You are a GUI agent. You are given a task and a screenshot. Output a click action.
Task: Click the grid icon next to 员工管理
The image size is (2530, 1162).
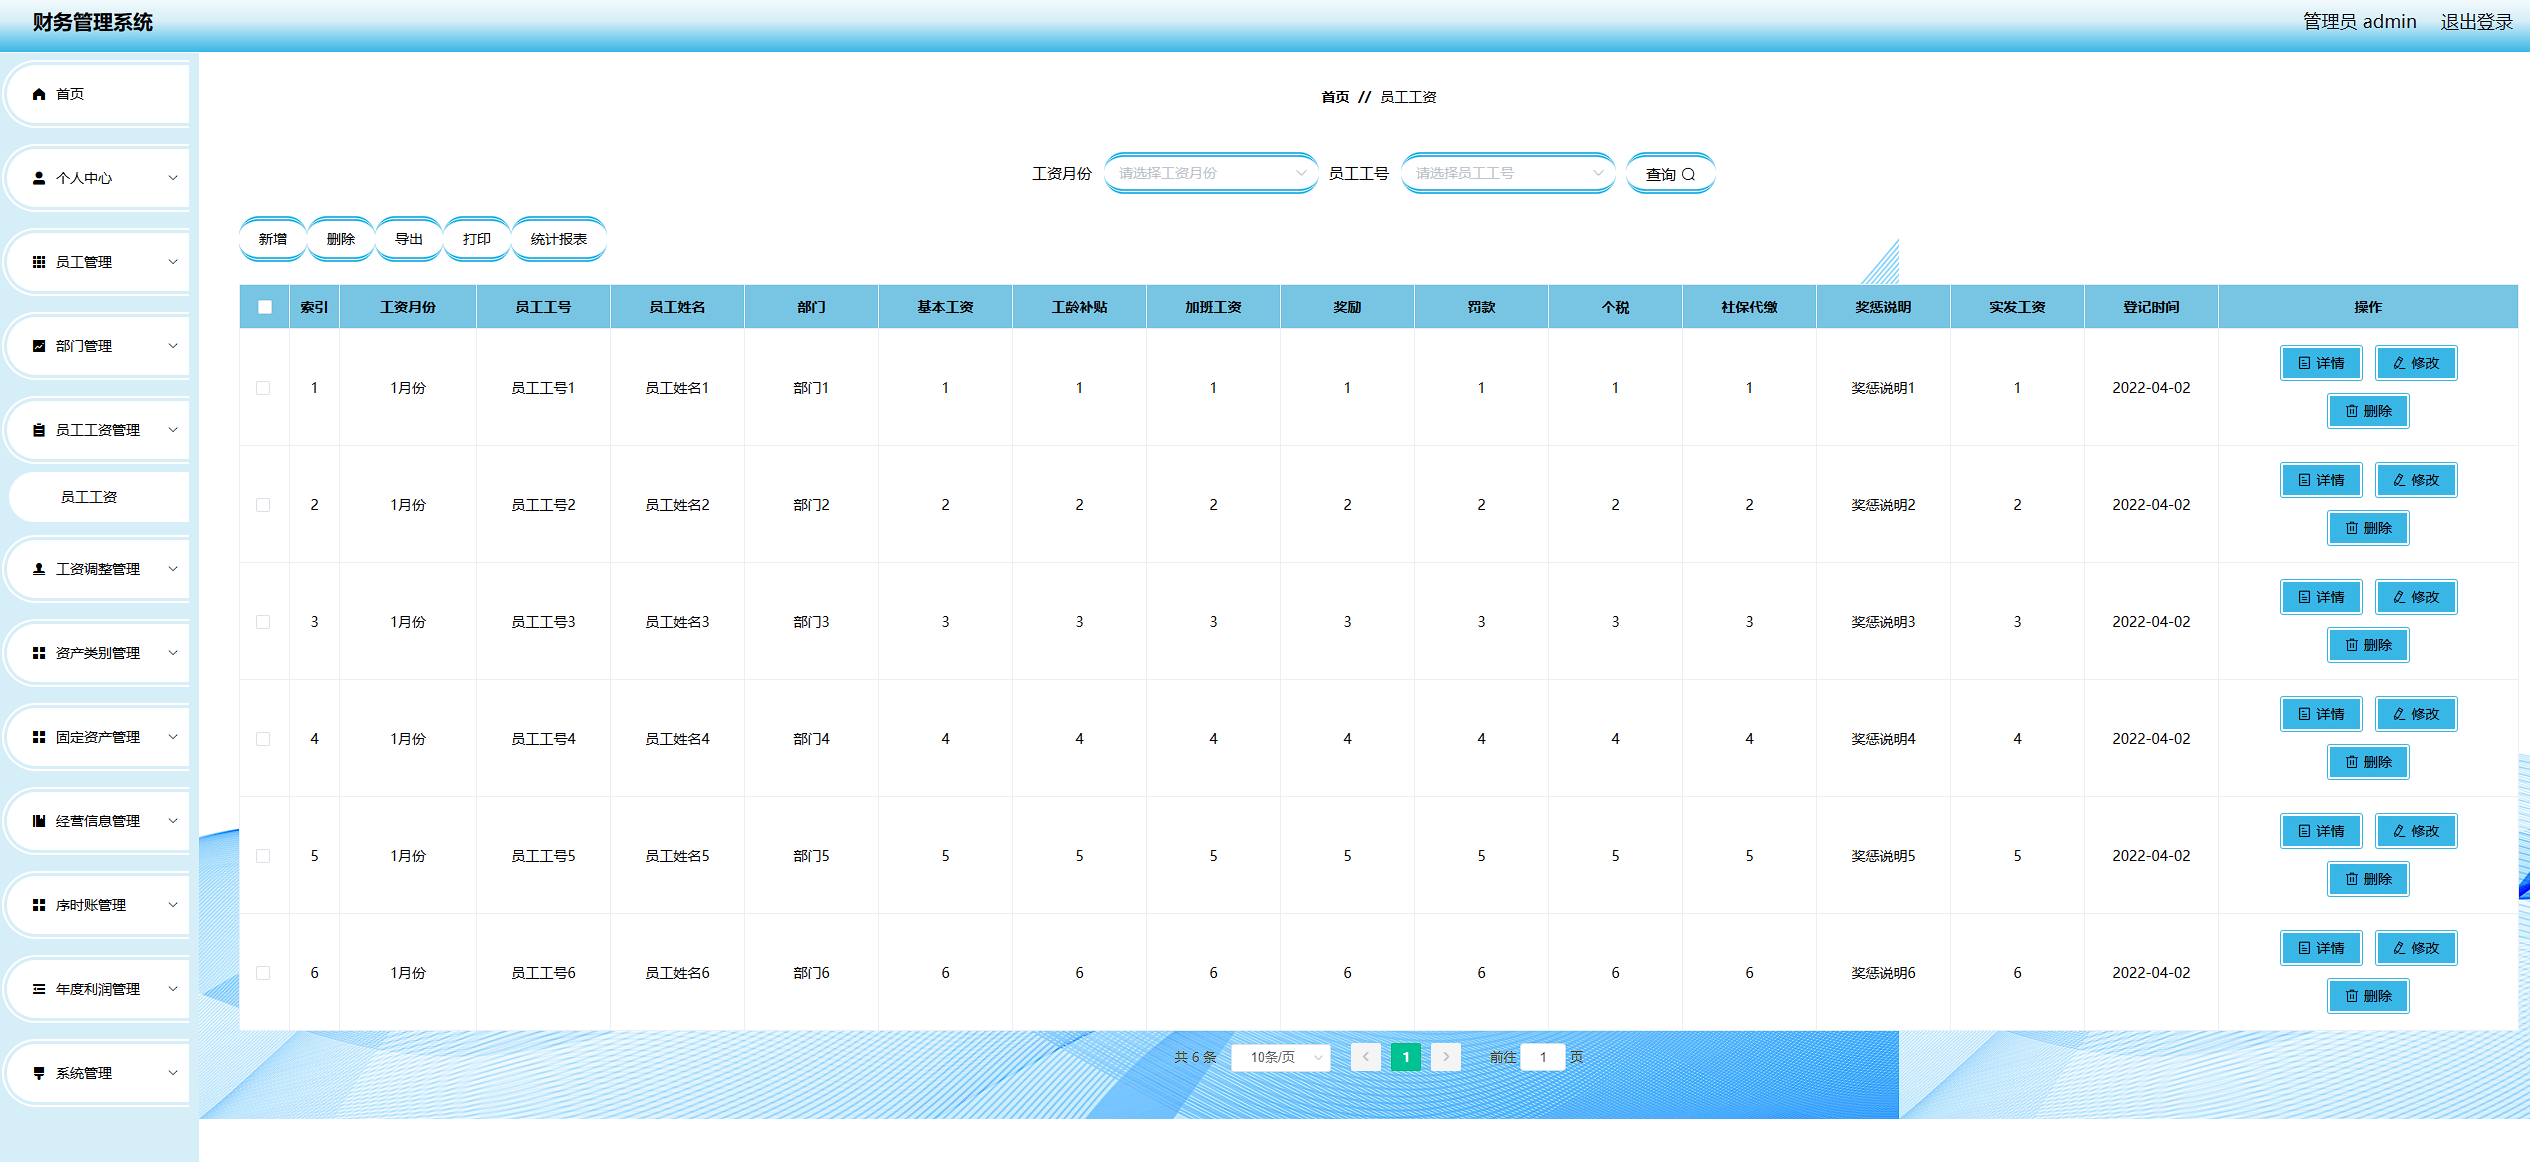[x=39, y=262]
